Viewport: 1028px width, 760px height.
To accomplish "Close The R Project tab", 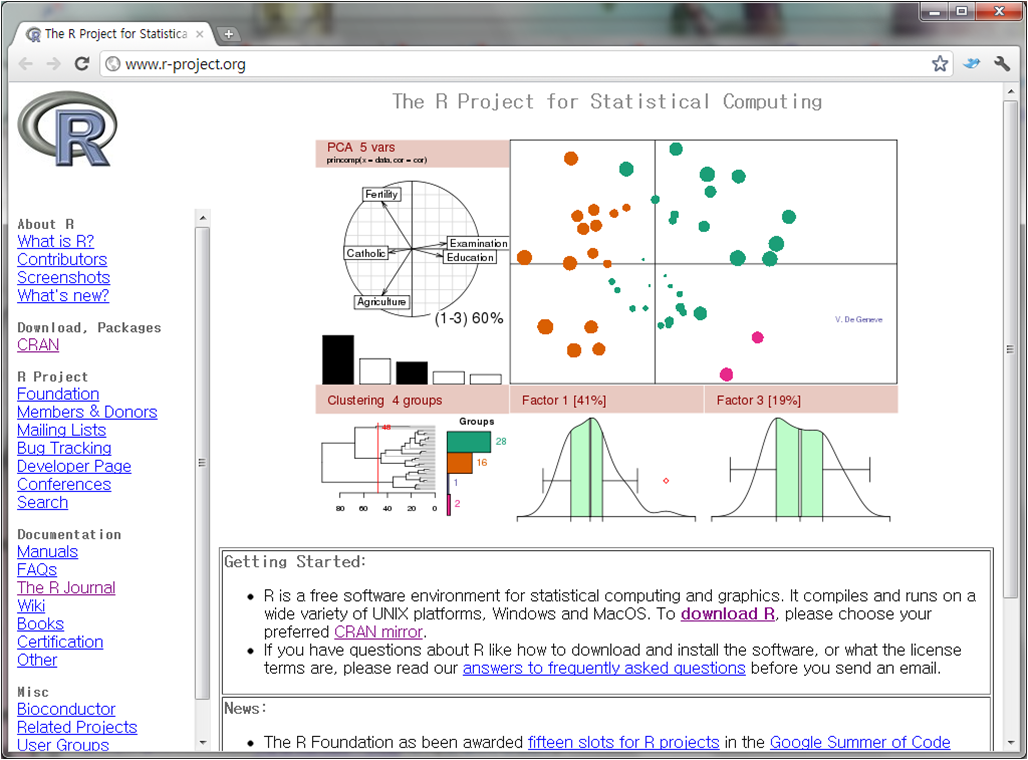I will [199, 34].
